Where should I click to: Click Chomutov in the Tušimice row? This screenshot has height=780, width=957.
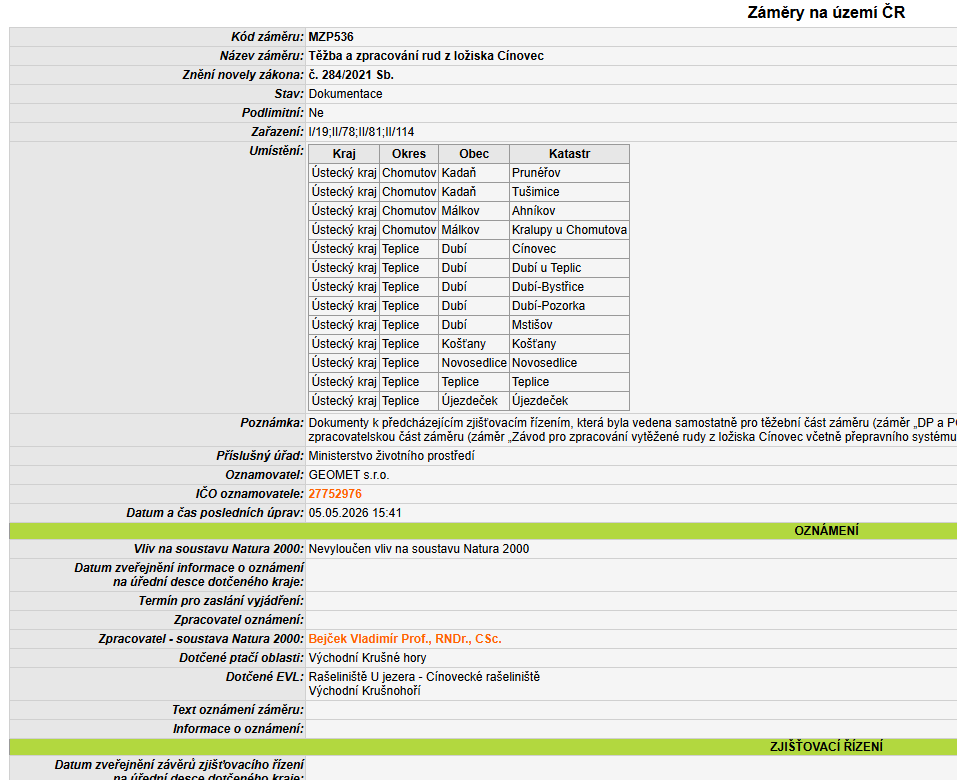tap(409, 192)
